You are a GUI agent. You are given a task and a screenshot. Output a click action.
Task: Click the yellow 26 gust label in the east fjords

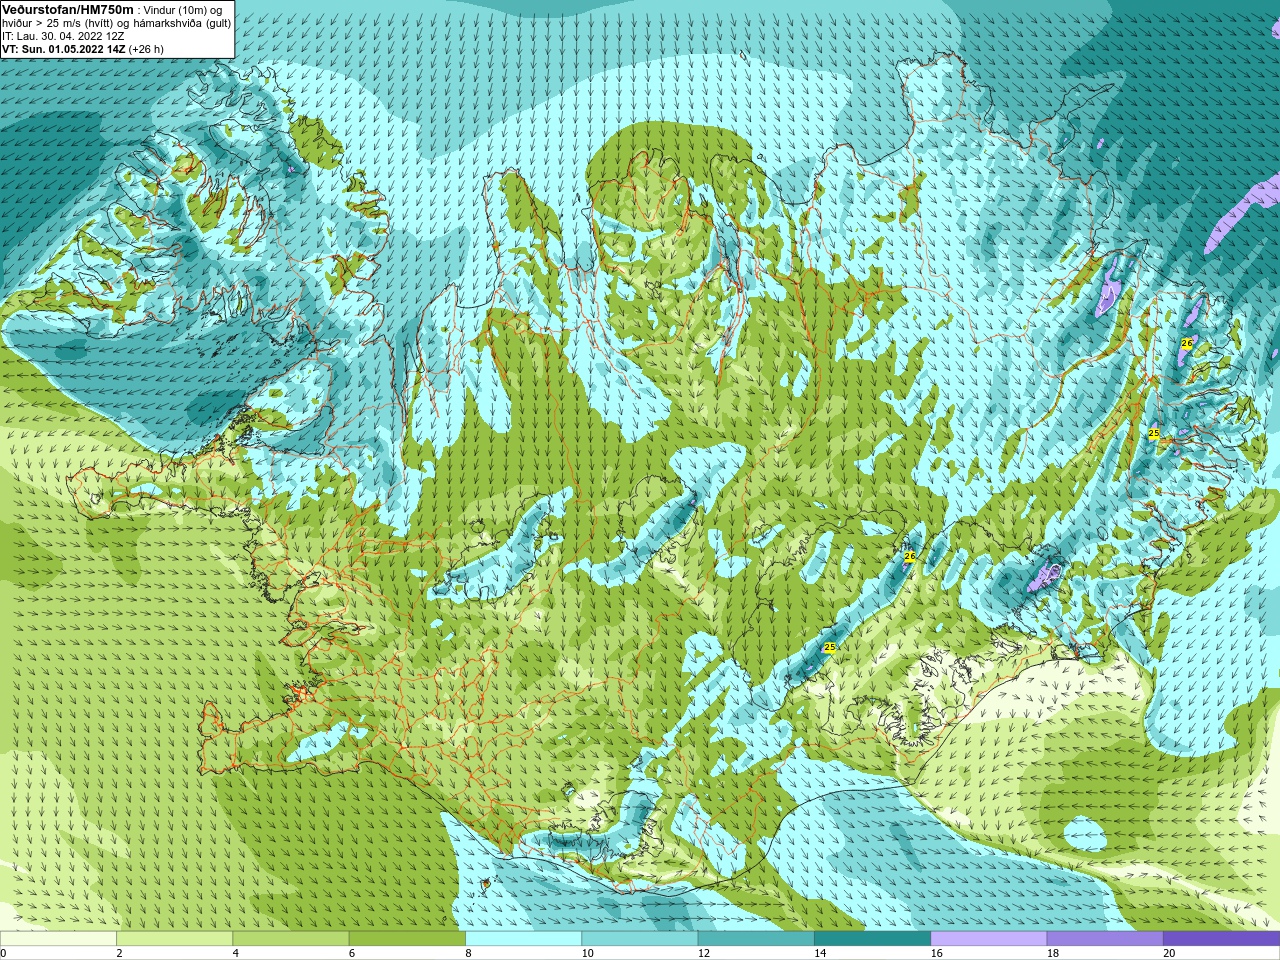tap(1187, 343)
